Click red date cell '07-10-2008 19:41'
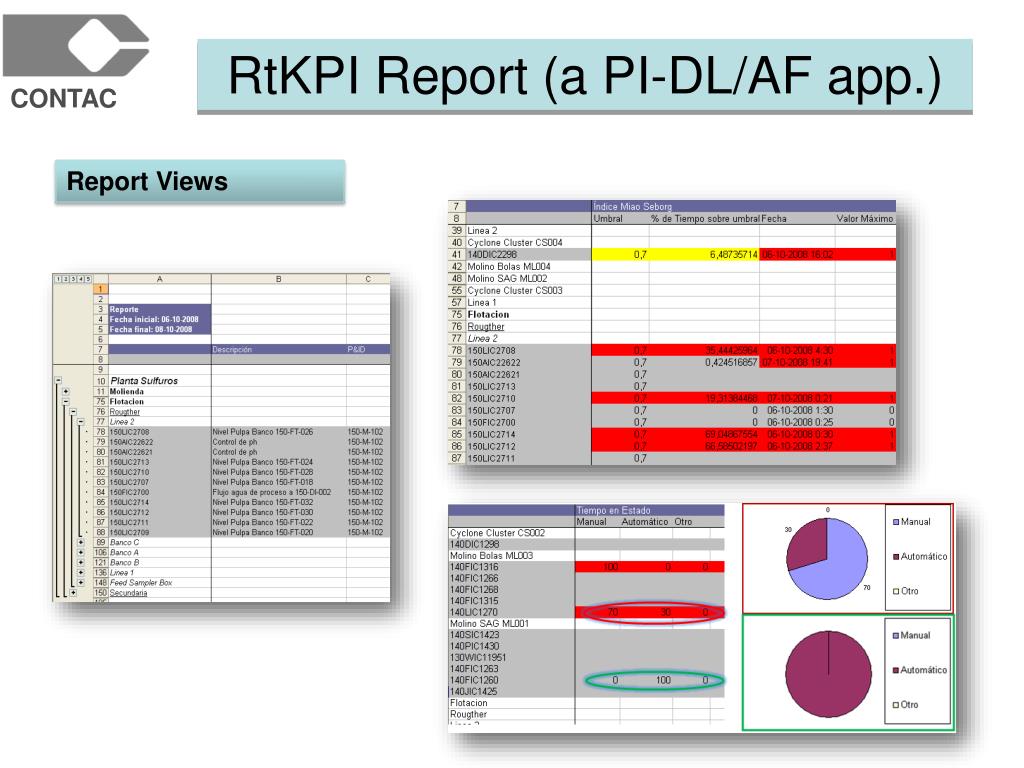The width and height of the screenshot is (1024, 768). coord(797,362)
